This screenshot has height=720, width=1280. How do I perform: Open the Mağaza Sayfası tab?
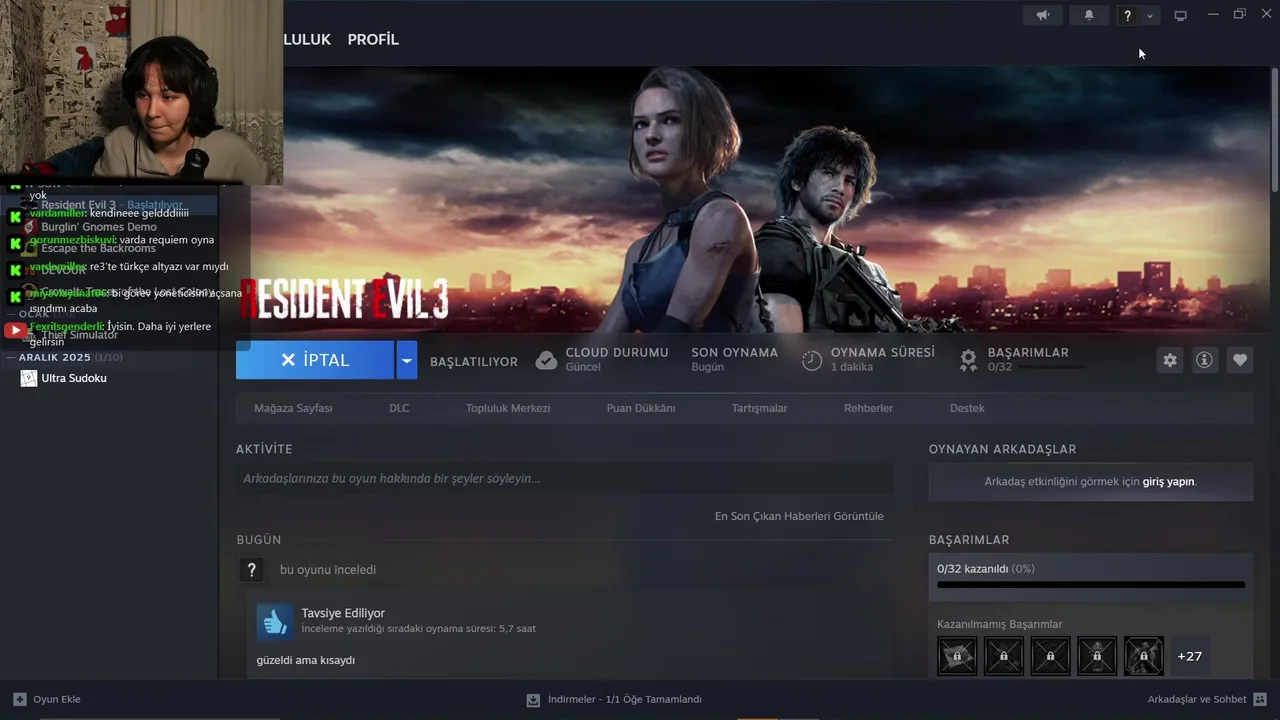coord(293,408)
